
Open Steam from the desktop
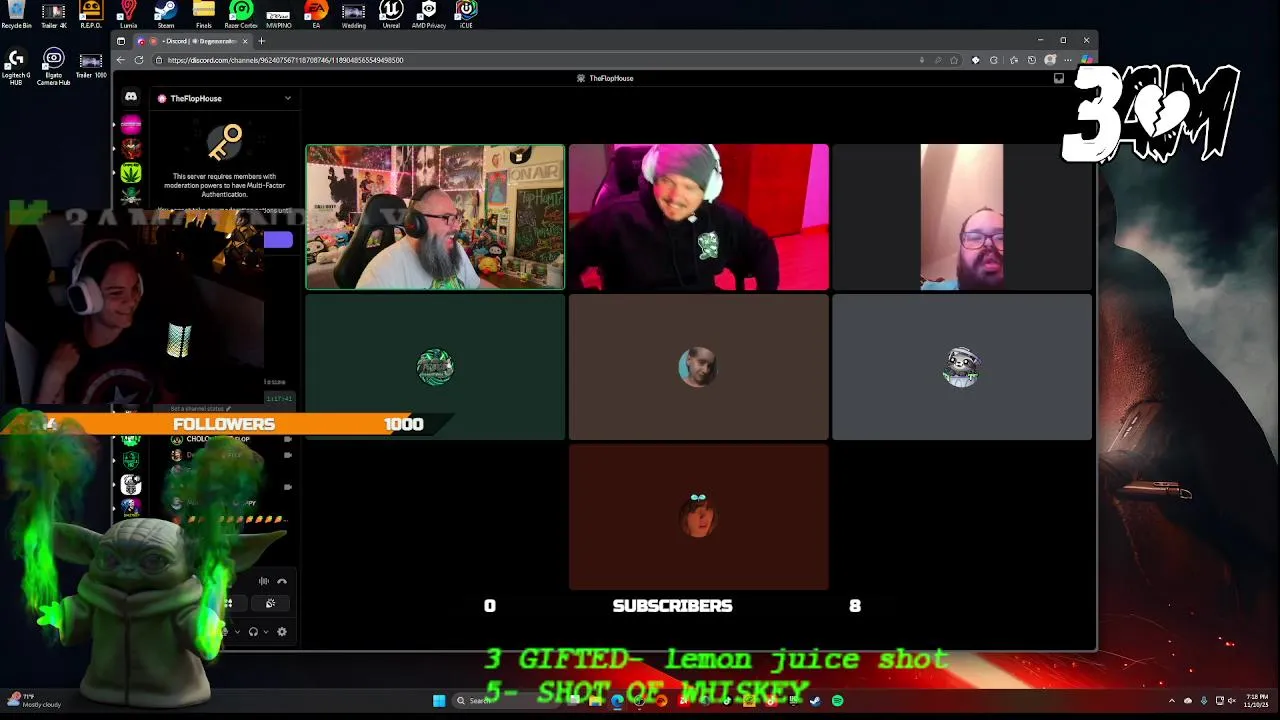tap(166, 14)
